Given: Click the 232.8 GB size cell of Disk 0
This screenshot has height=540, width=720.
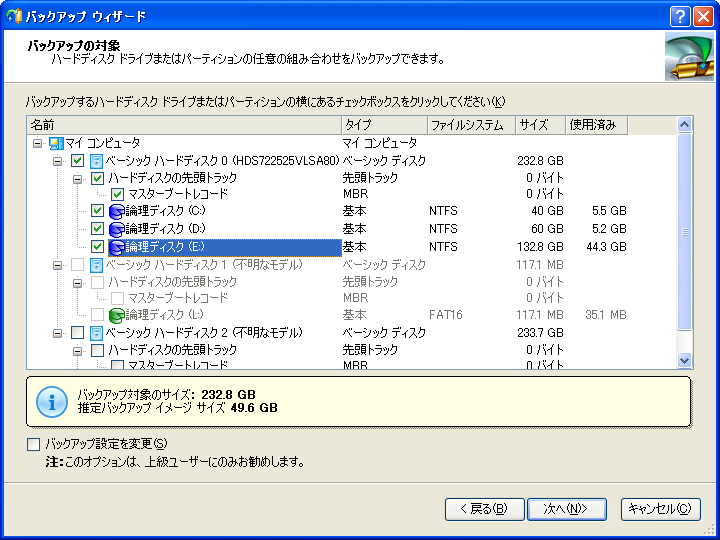Looking at the screenshot, I should pos(540,161).
